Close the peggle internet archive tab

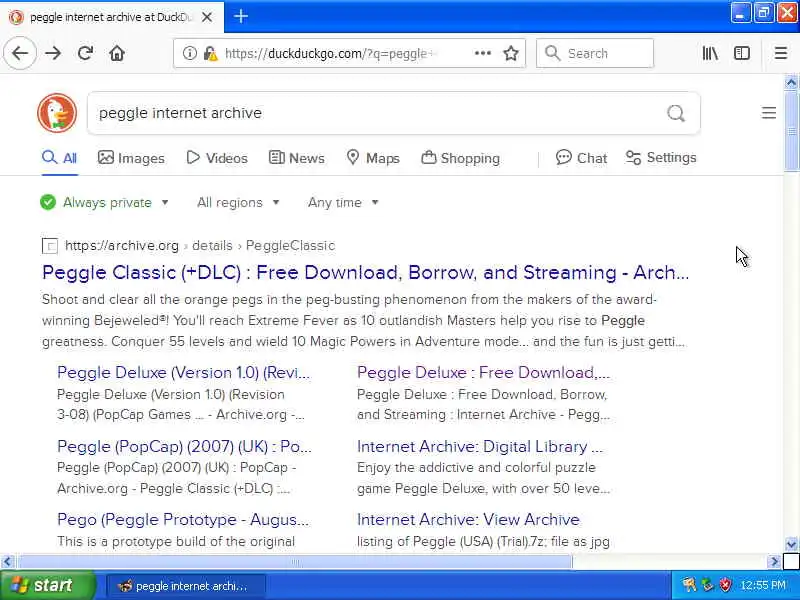[x=207, y=17]
